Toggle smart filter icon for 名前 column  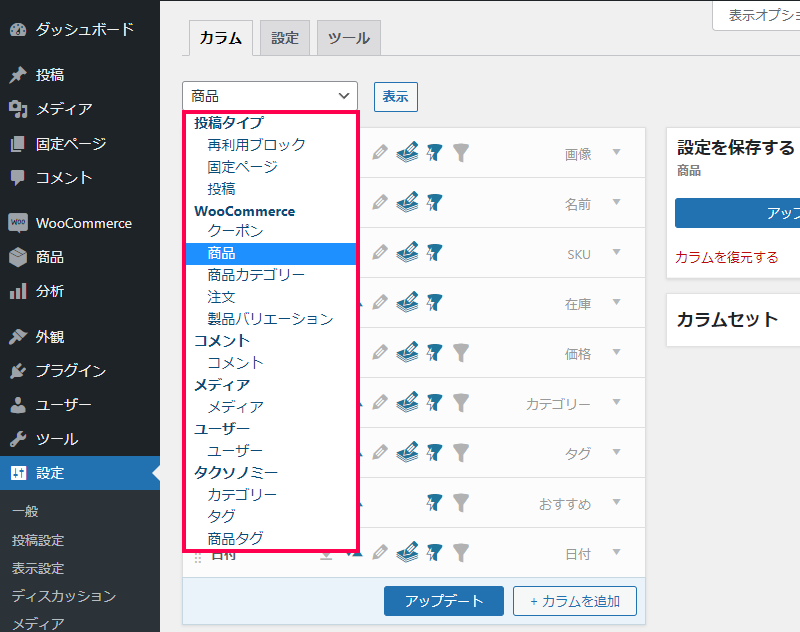click(x=434, y=203)
